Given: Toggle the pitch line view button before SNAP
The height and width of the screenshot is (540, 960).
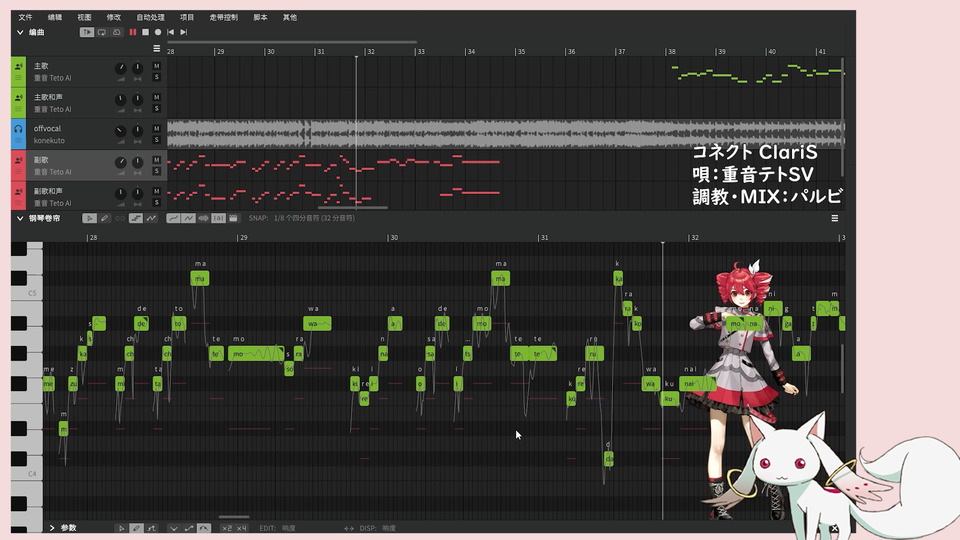Looking at the screenshot, I should tap(173, 218).
